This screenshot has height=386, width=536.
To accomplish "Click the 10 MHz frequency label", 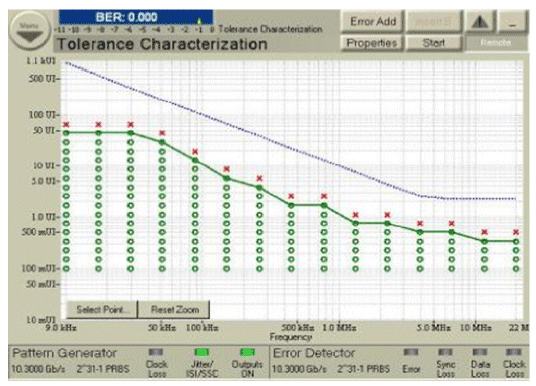I will [x=475, y=328].
